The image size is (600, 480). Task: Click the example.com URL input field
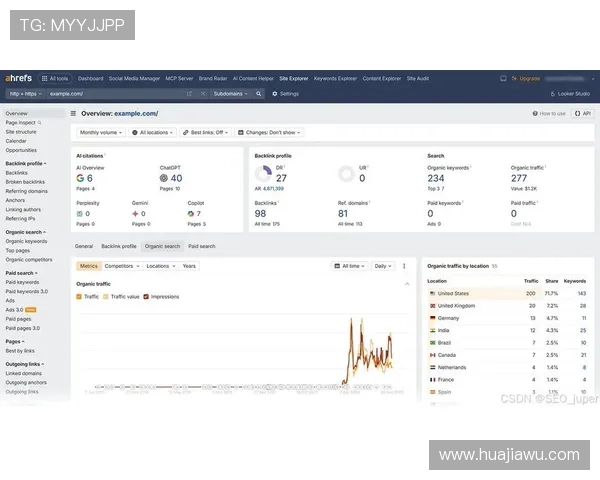[110, 93]
